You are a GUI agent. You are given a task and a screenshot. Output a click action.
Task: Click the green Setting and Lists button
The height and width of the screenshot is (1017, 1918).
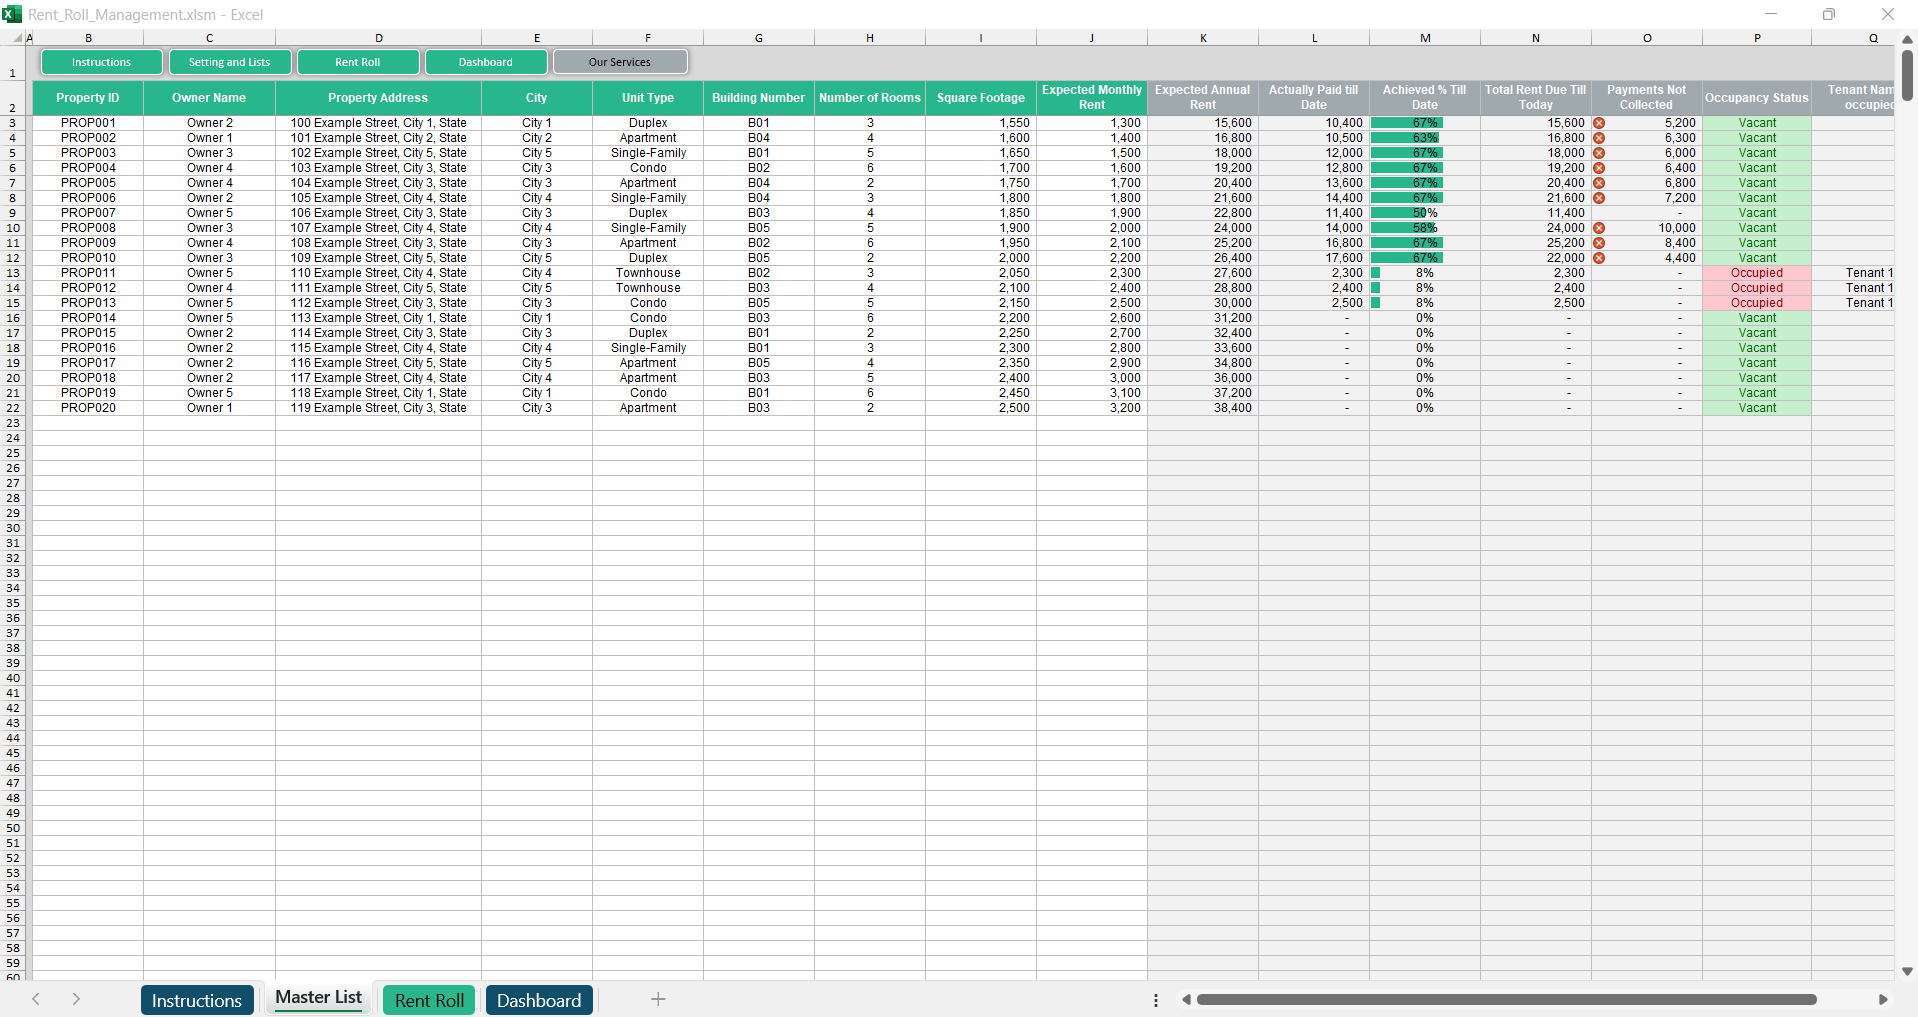pos(230,62)
